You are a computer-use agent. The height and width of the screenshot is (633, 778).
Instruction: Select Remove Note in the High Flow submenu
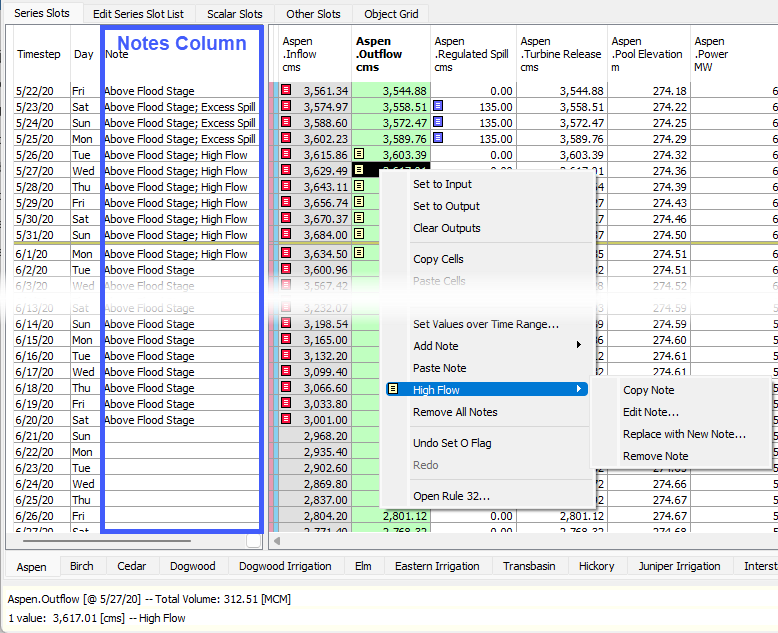655,456
